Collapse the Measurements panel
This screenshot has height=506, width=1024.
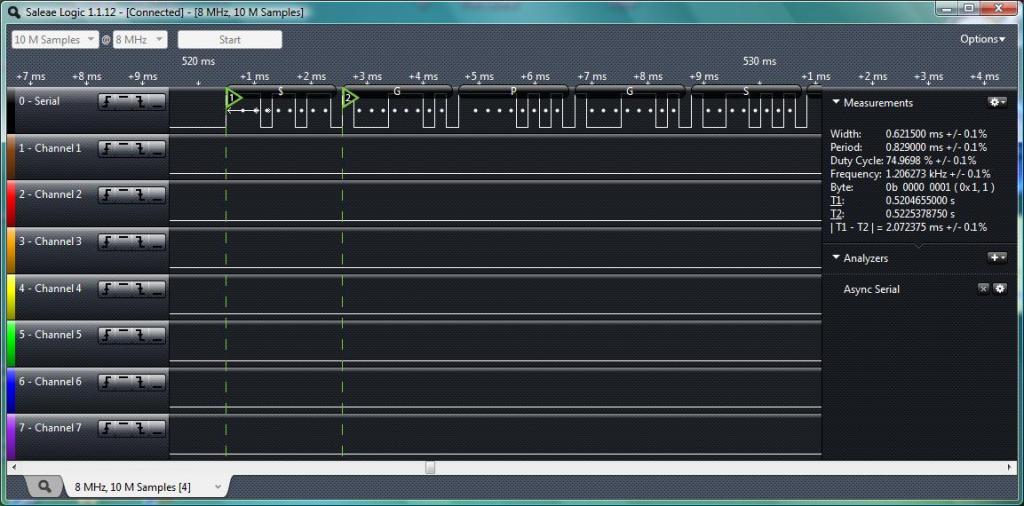point(836,103)
